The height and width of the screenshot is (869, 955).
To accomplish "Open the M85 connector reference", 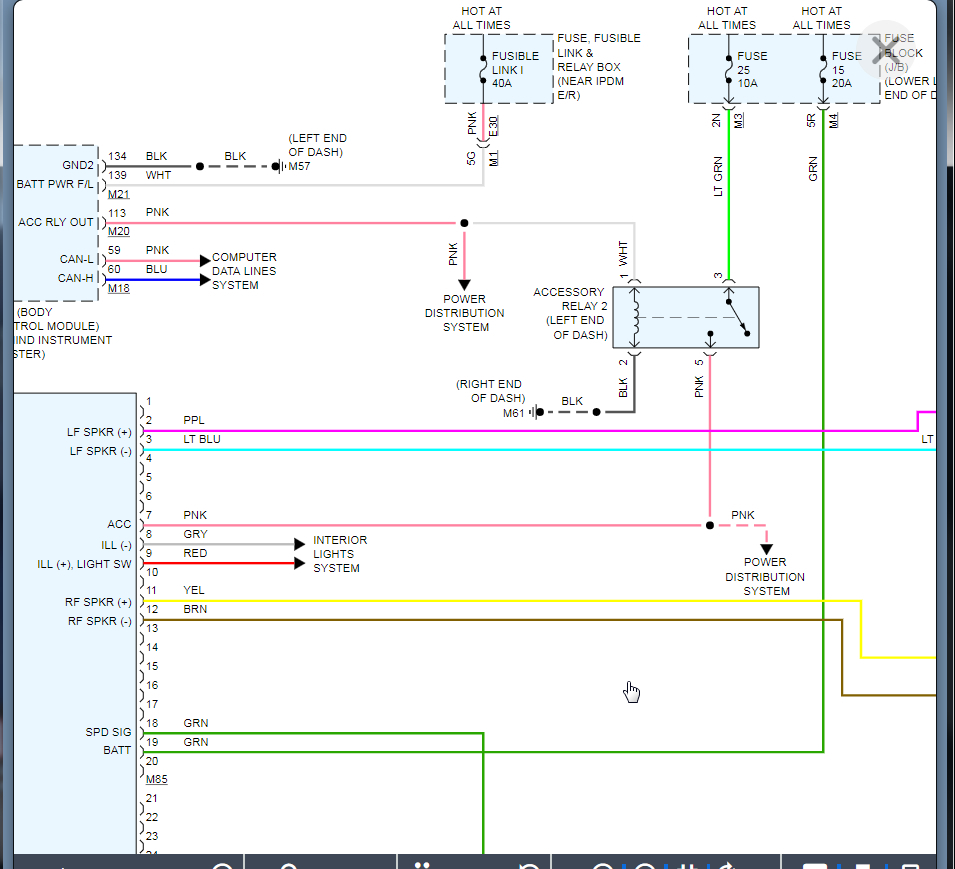I will pyautogui.click(x=157, y=779).
